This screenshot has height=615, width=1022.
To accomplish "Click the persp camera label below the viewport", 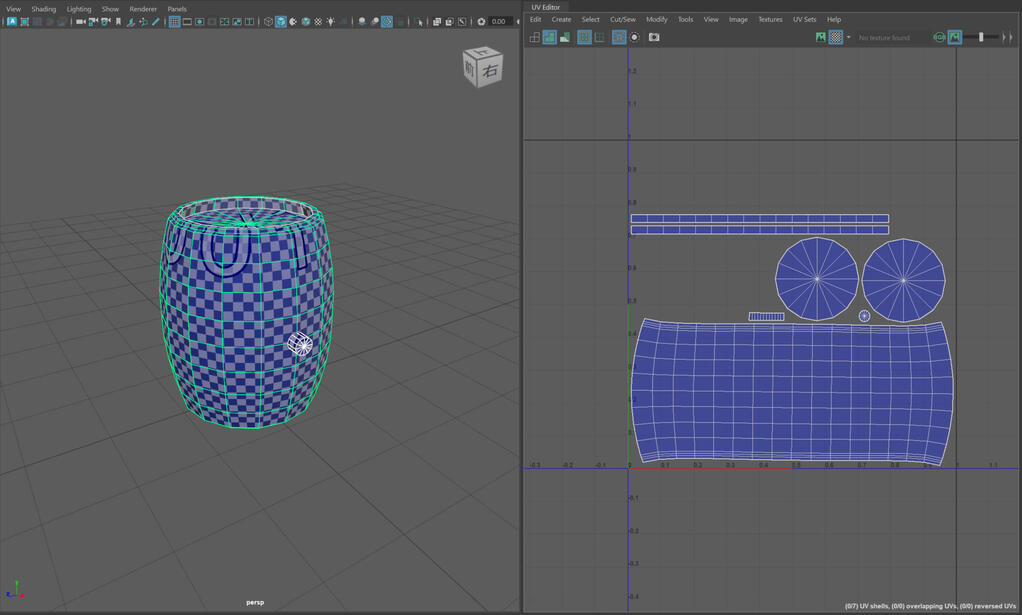I will tap(255, 601).
